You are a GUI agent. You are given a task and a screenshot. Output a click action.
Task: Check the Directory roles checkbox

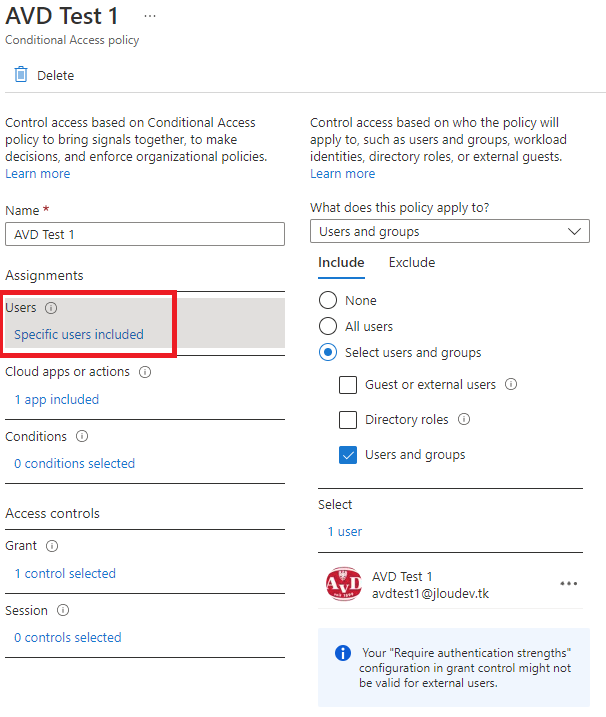tap(348, 420)
